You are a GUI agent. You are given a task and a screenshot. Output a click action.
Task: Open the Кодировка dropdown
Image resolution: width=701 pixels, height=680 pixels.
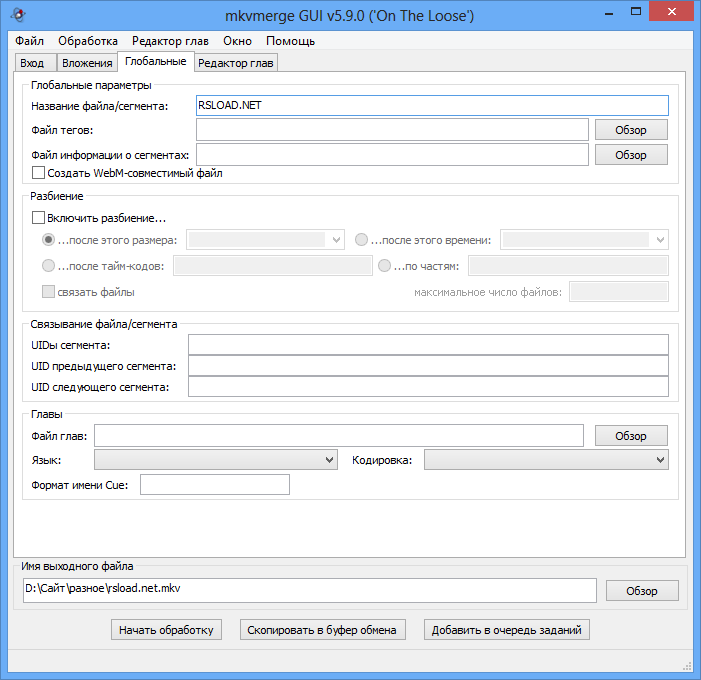pyautogui.click(x=546, y=460)
